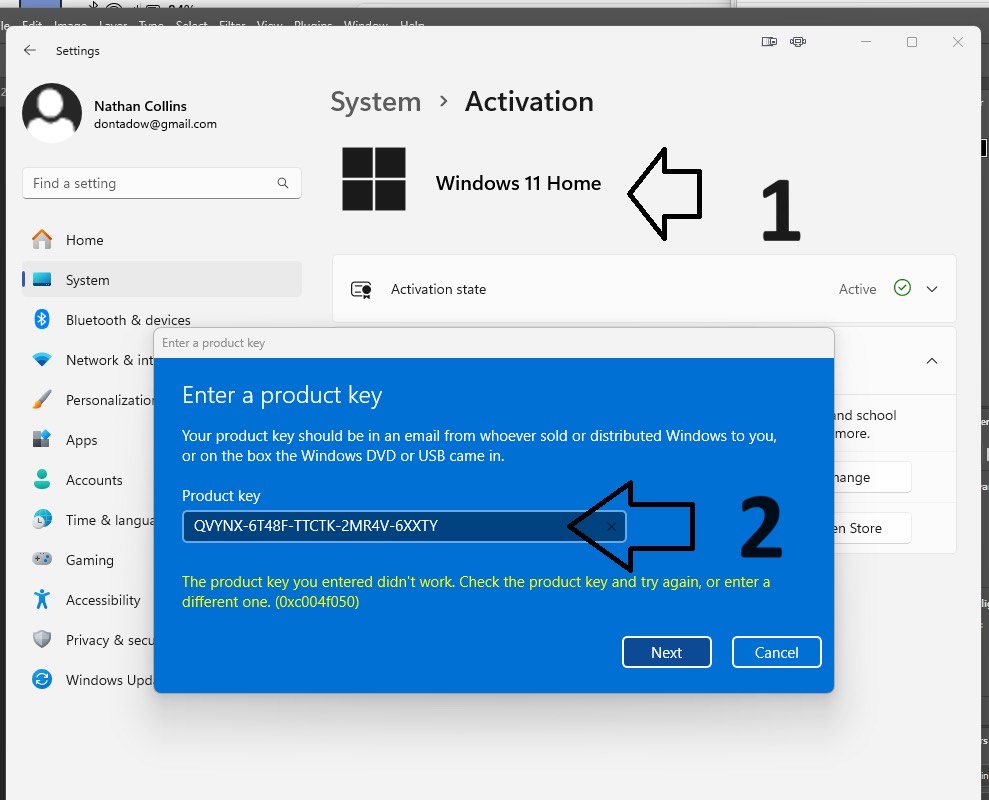Click the Activation page heading
Image resolution: width=989 pixels, height=800 pixels.
(529, 102)
